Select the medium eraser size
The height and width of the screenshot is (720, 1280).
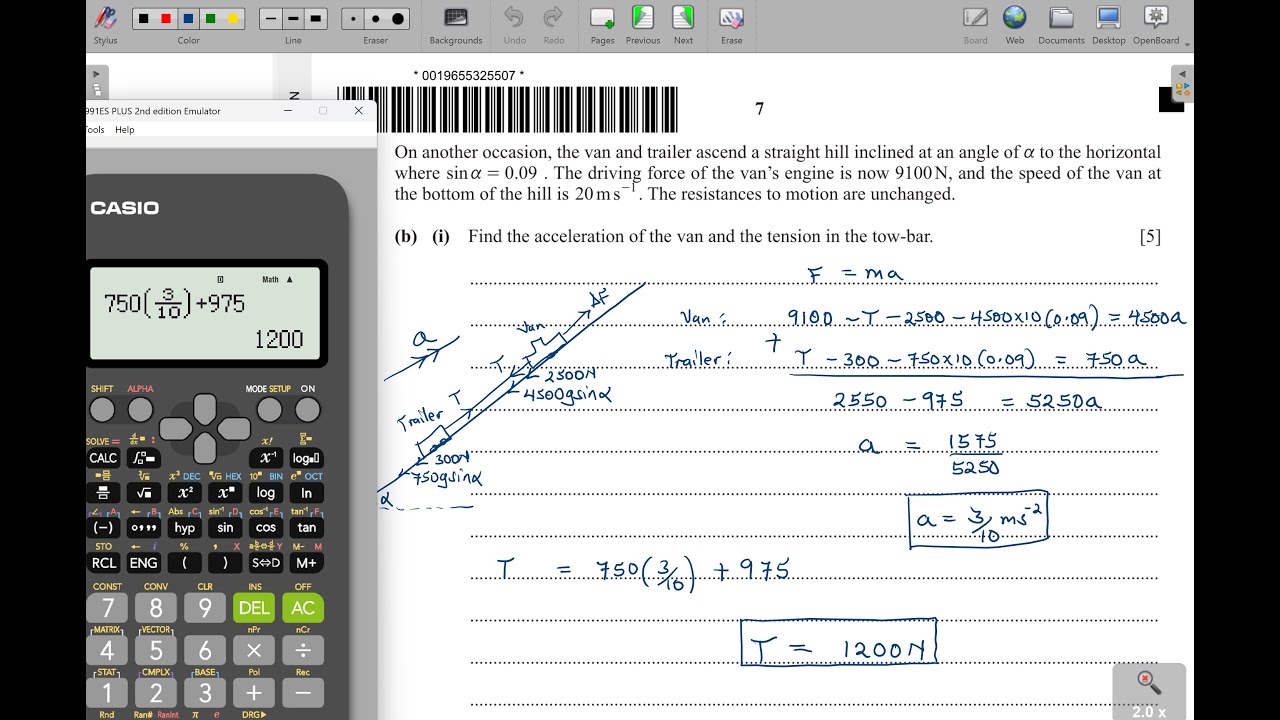click(x=375, y=19)
